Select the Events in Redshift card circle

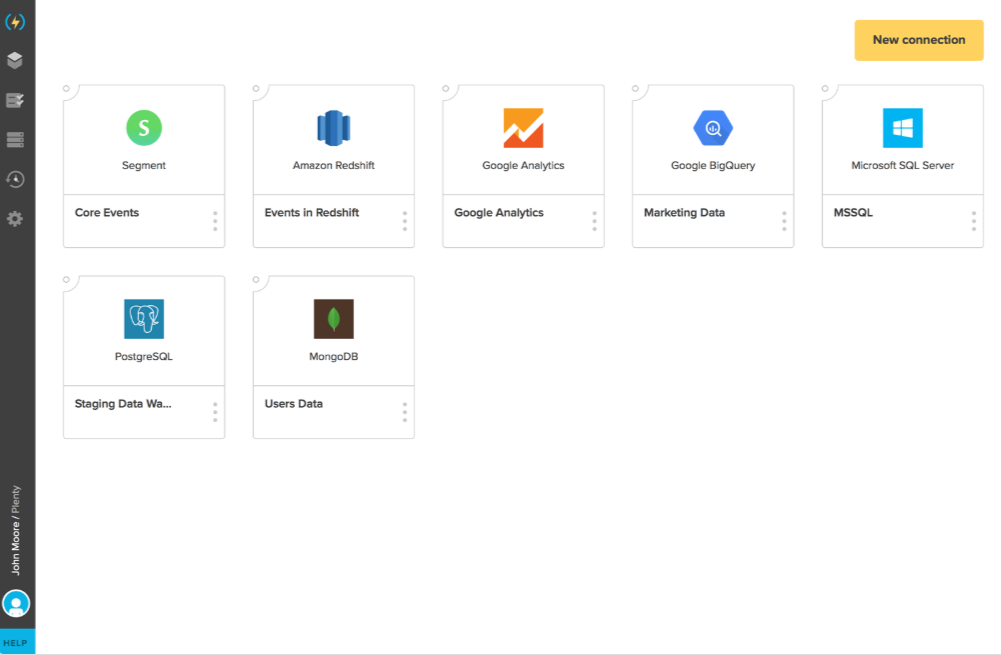click(x=256, y=89)
